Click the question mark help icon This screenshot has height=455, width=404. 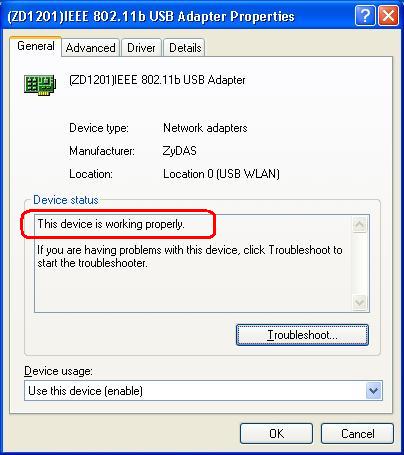[365, 16]
